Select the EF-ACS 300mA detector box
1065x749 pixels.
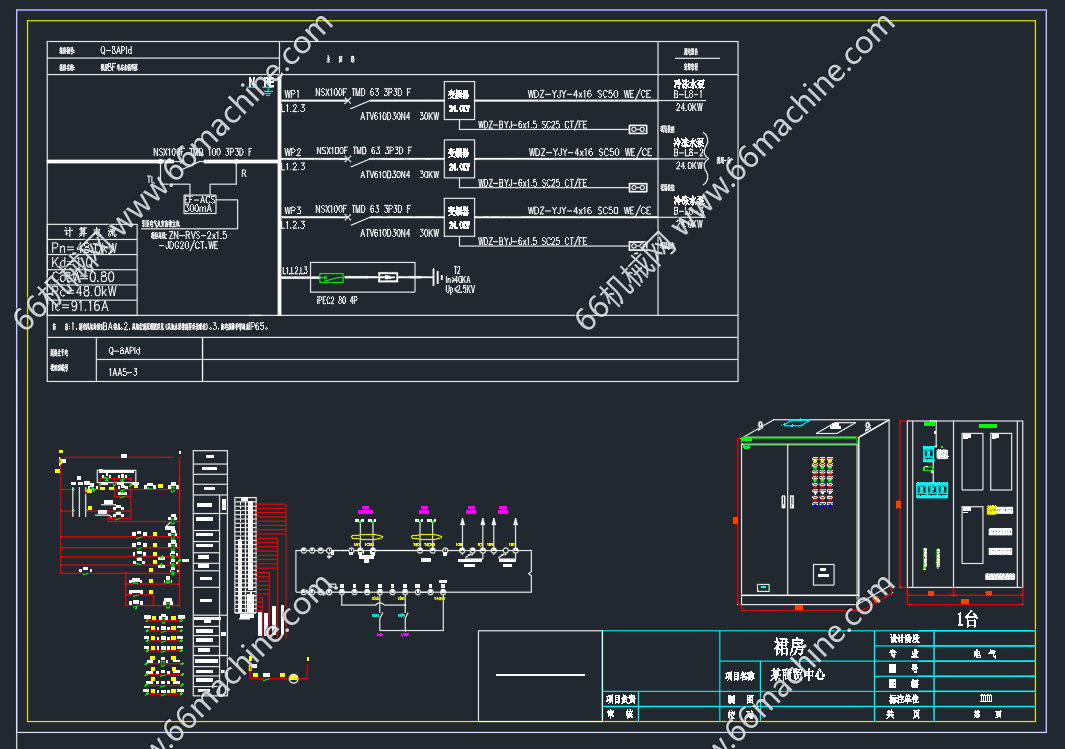[199, 204]
